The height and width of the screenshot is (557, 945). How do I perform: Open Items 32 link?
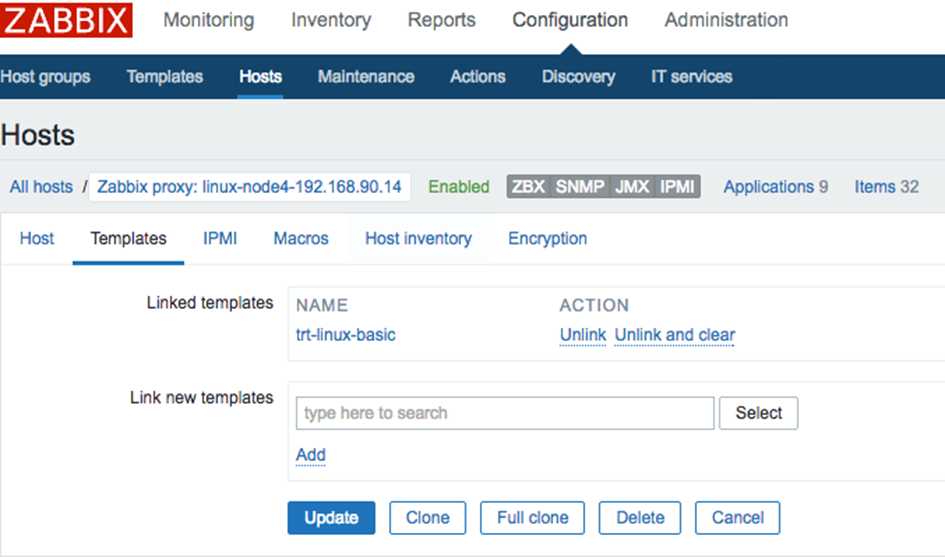click(x=887, y=187)
